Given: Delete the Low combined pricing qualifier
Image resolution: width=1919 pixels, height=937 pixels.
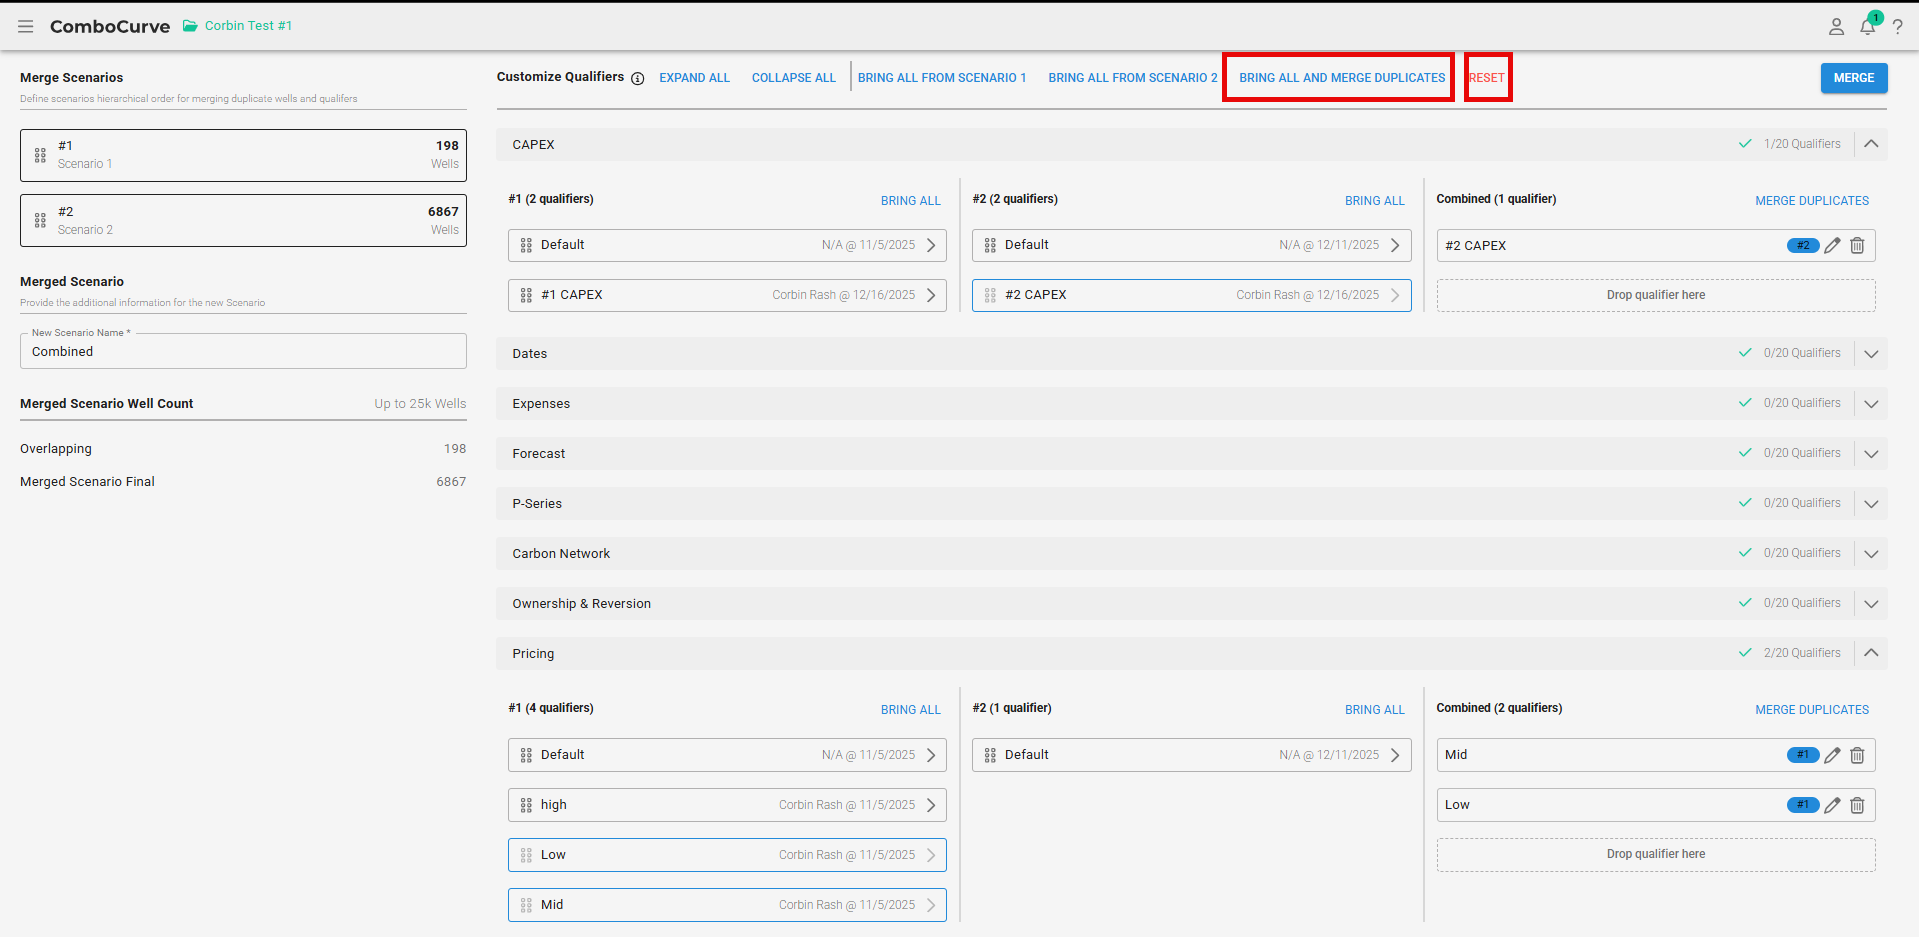Looking at the screenshot, I should click(x=1857, y=806).
